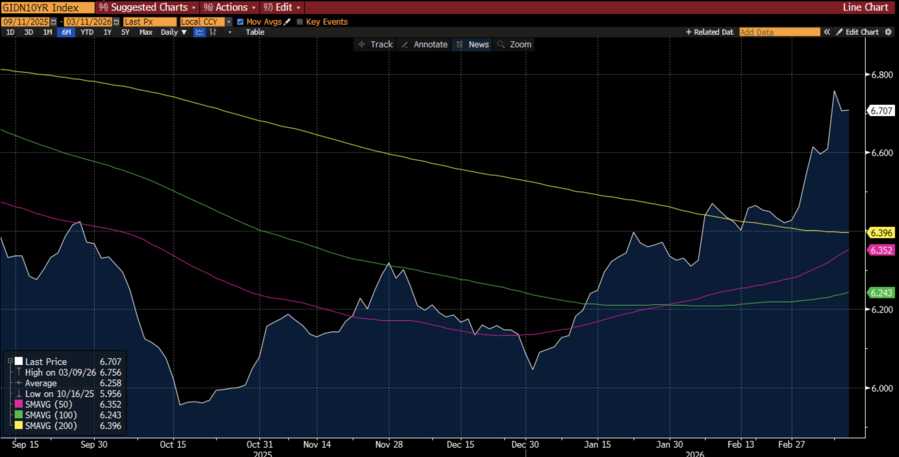
Task: Select the line chart type icon
Action: (x=199, y=32)
